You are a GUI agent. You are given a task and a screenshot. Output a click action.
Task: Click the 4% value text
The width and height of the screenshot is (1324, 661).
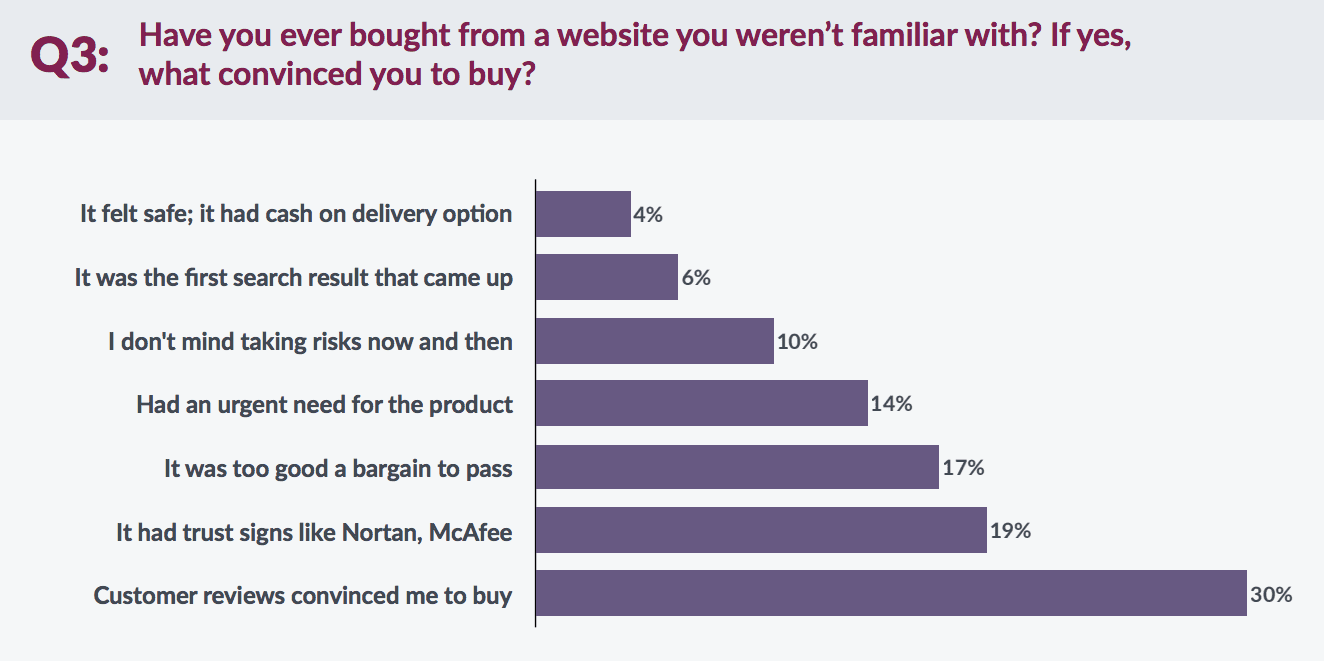click(x=649, y=214)
